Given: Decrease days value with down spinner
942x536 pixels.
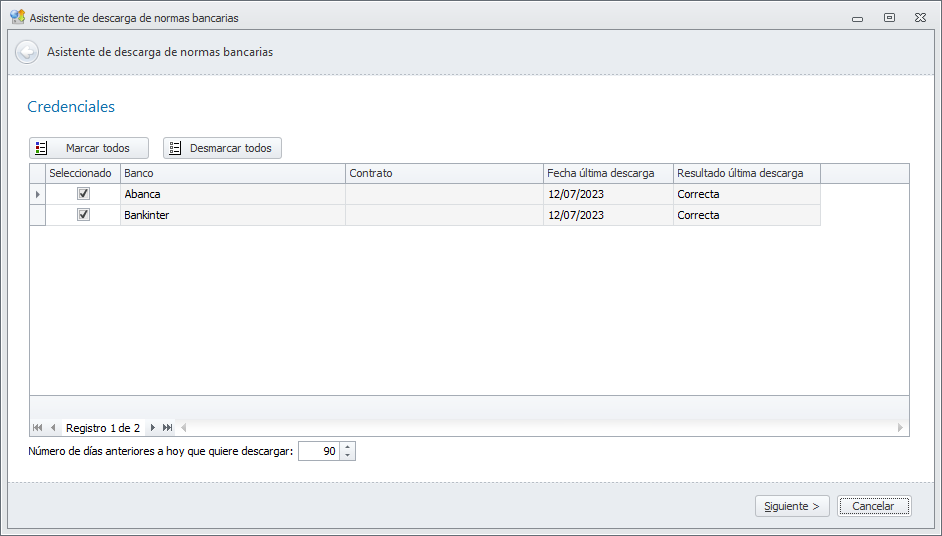Looking at the screenshot, I should (347, 456).
